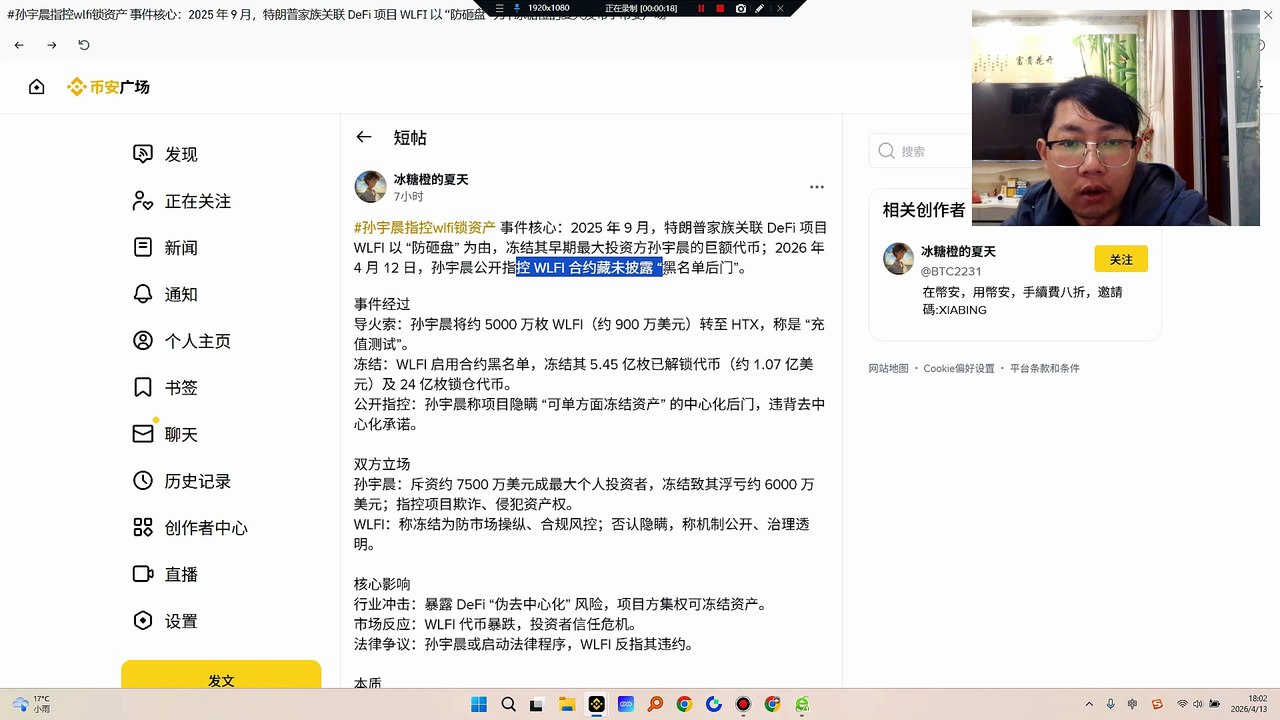Go back with the browser back arrow

point(19,45)
